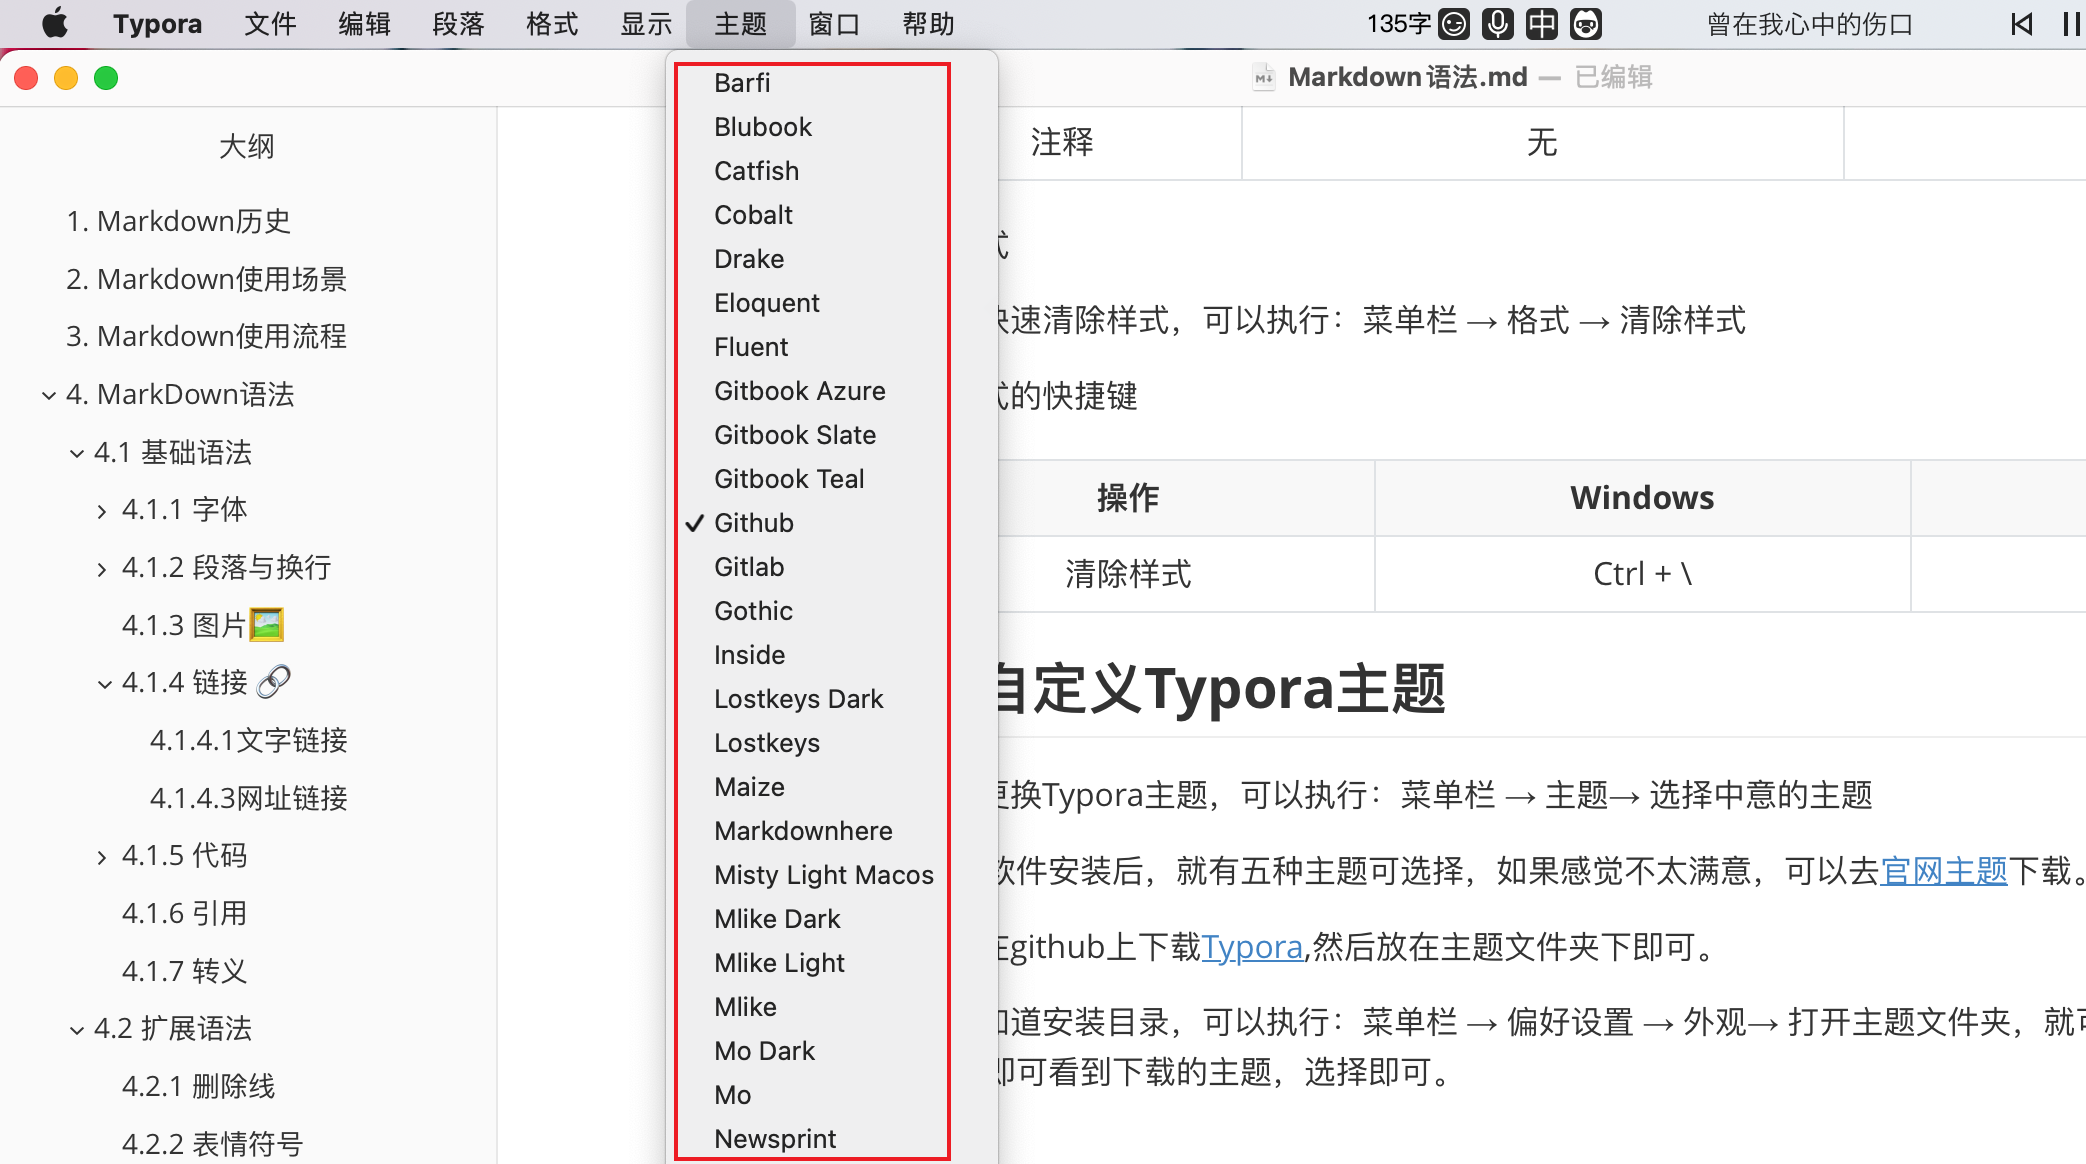The height and width of the screenshot is (1164, 2086).
Task: Click the 中 input method icon
Action: 1542,23
